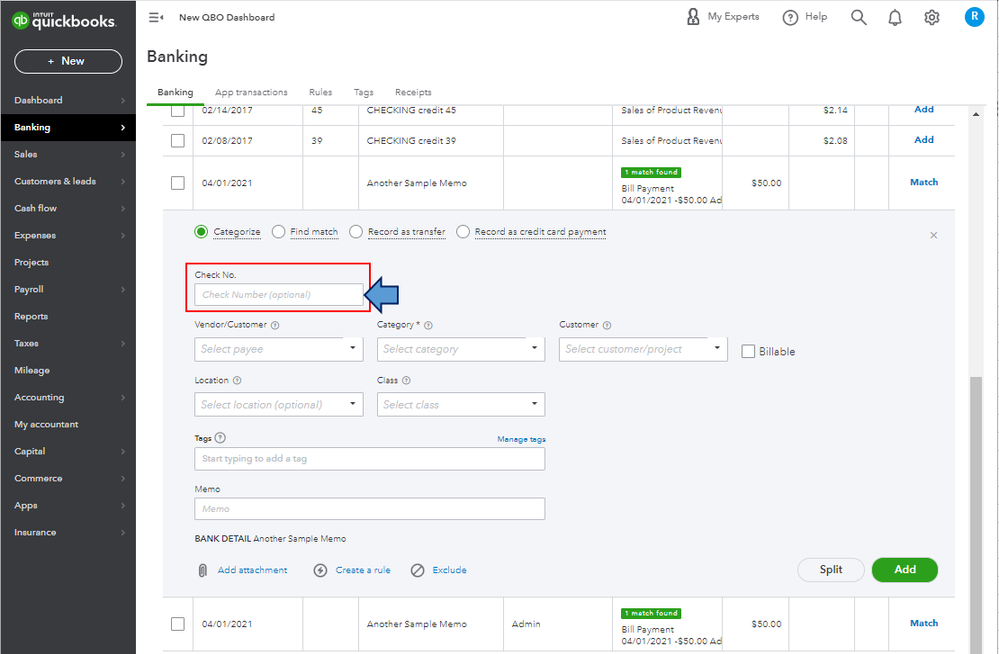Click the Add attachment paperclip icon
The width and height of the screenshot is (999, 654).
[x=202, y=570]
